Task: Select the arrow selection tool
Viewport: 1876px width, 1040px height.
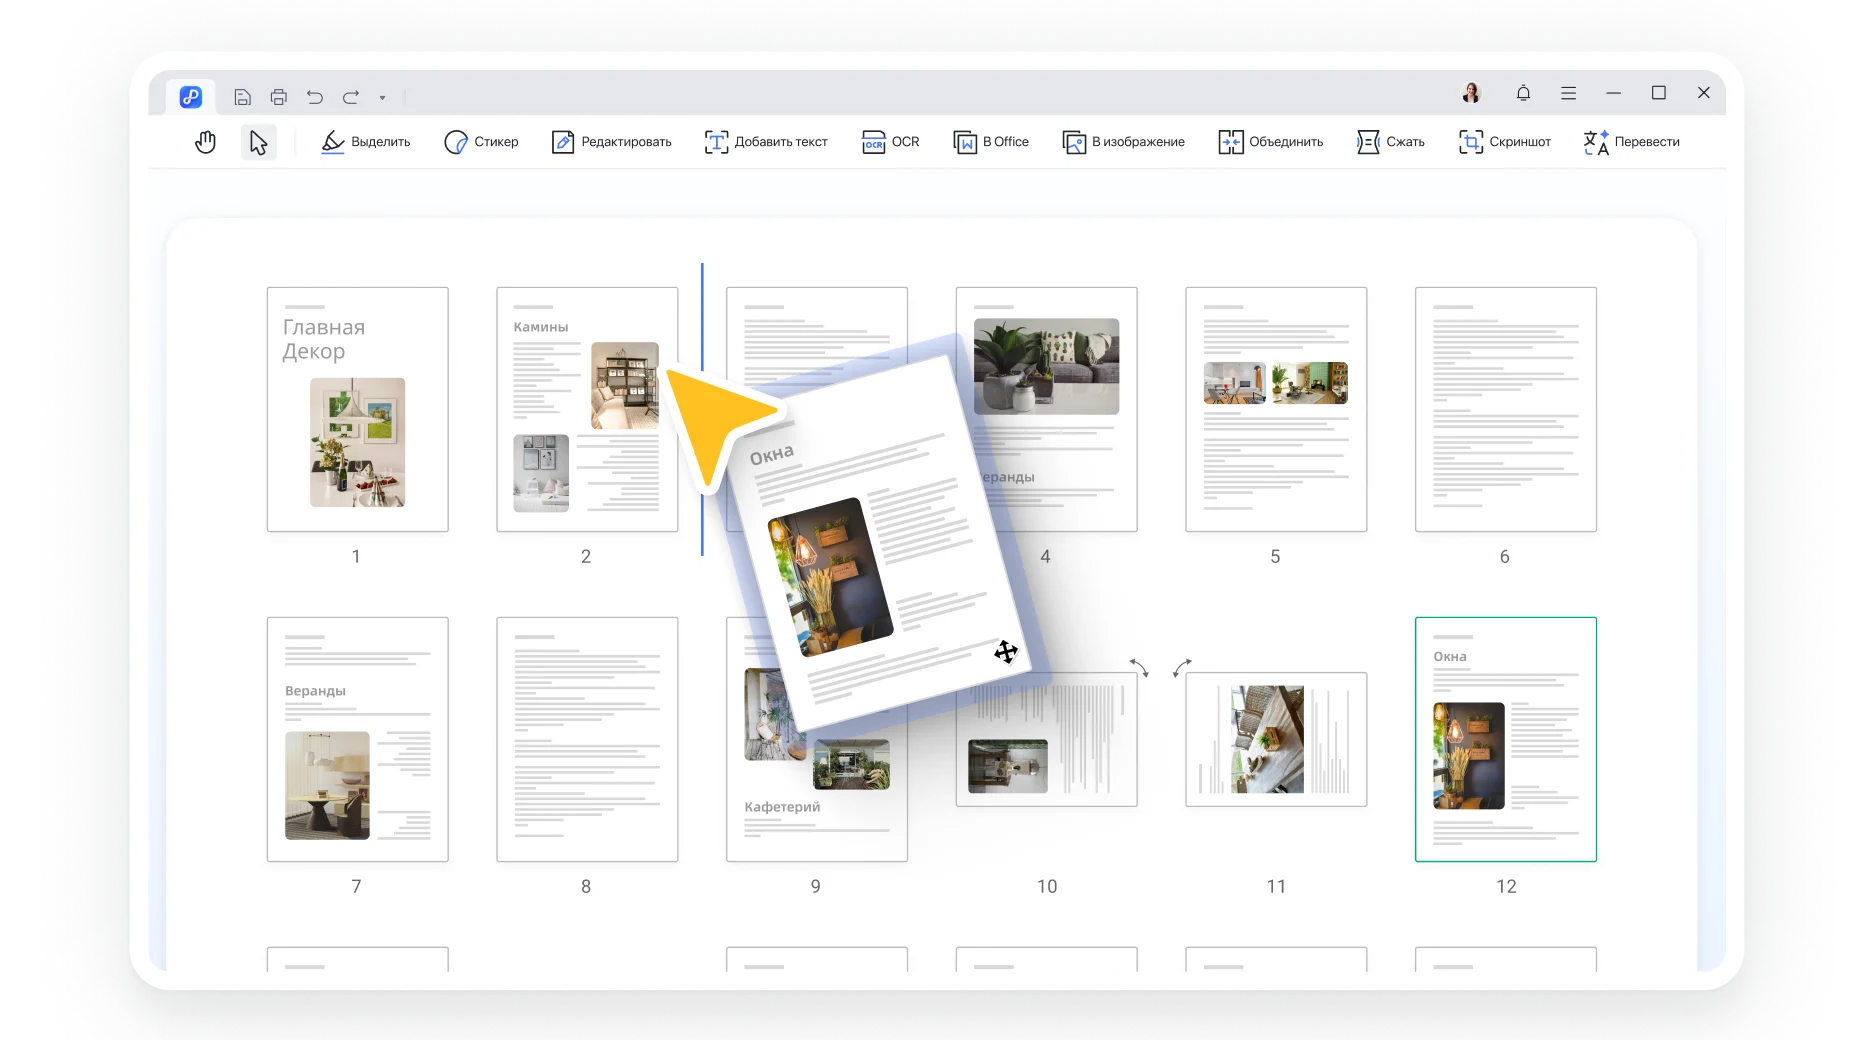Action: [x=258, y=142]
